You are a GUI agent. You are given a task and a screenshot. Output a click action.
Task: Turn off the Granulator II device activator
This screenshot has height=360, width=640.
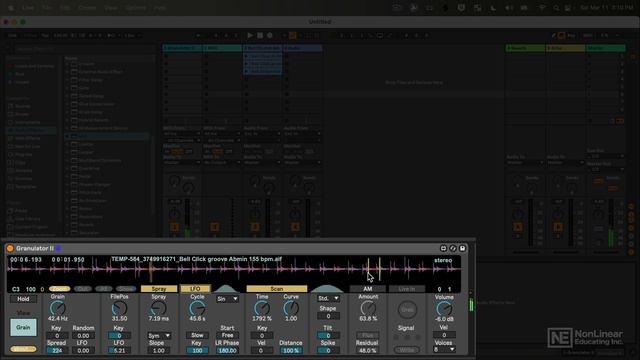point(10,248)
